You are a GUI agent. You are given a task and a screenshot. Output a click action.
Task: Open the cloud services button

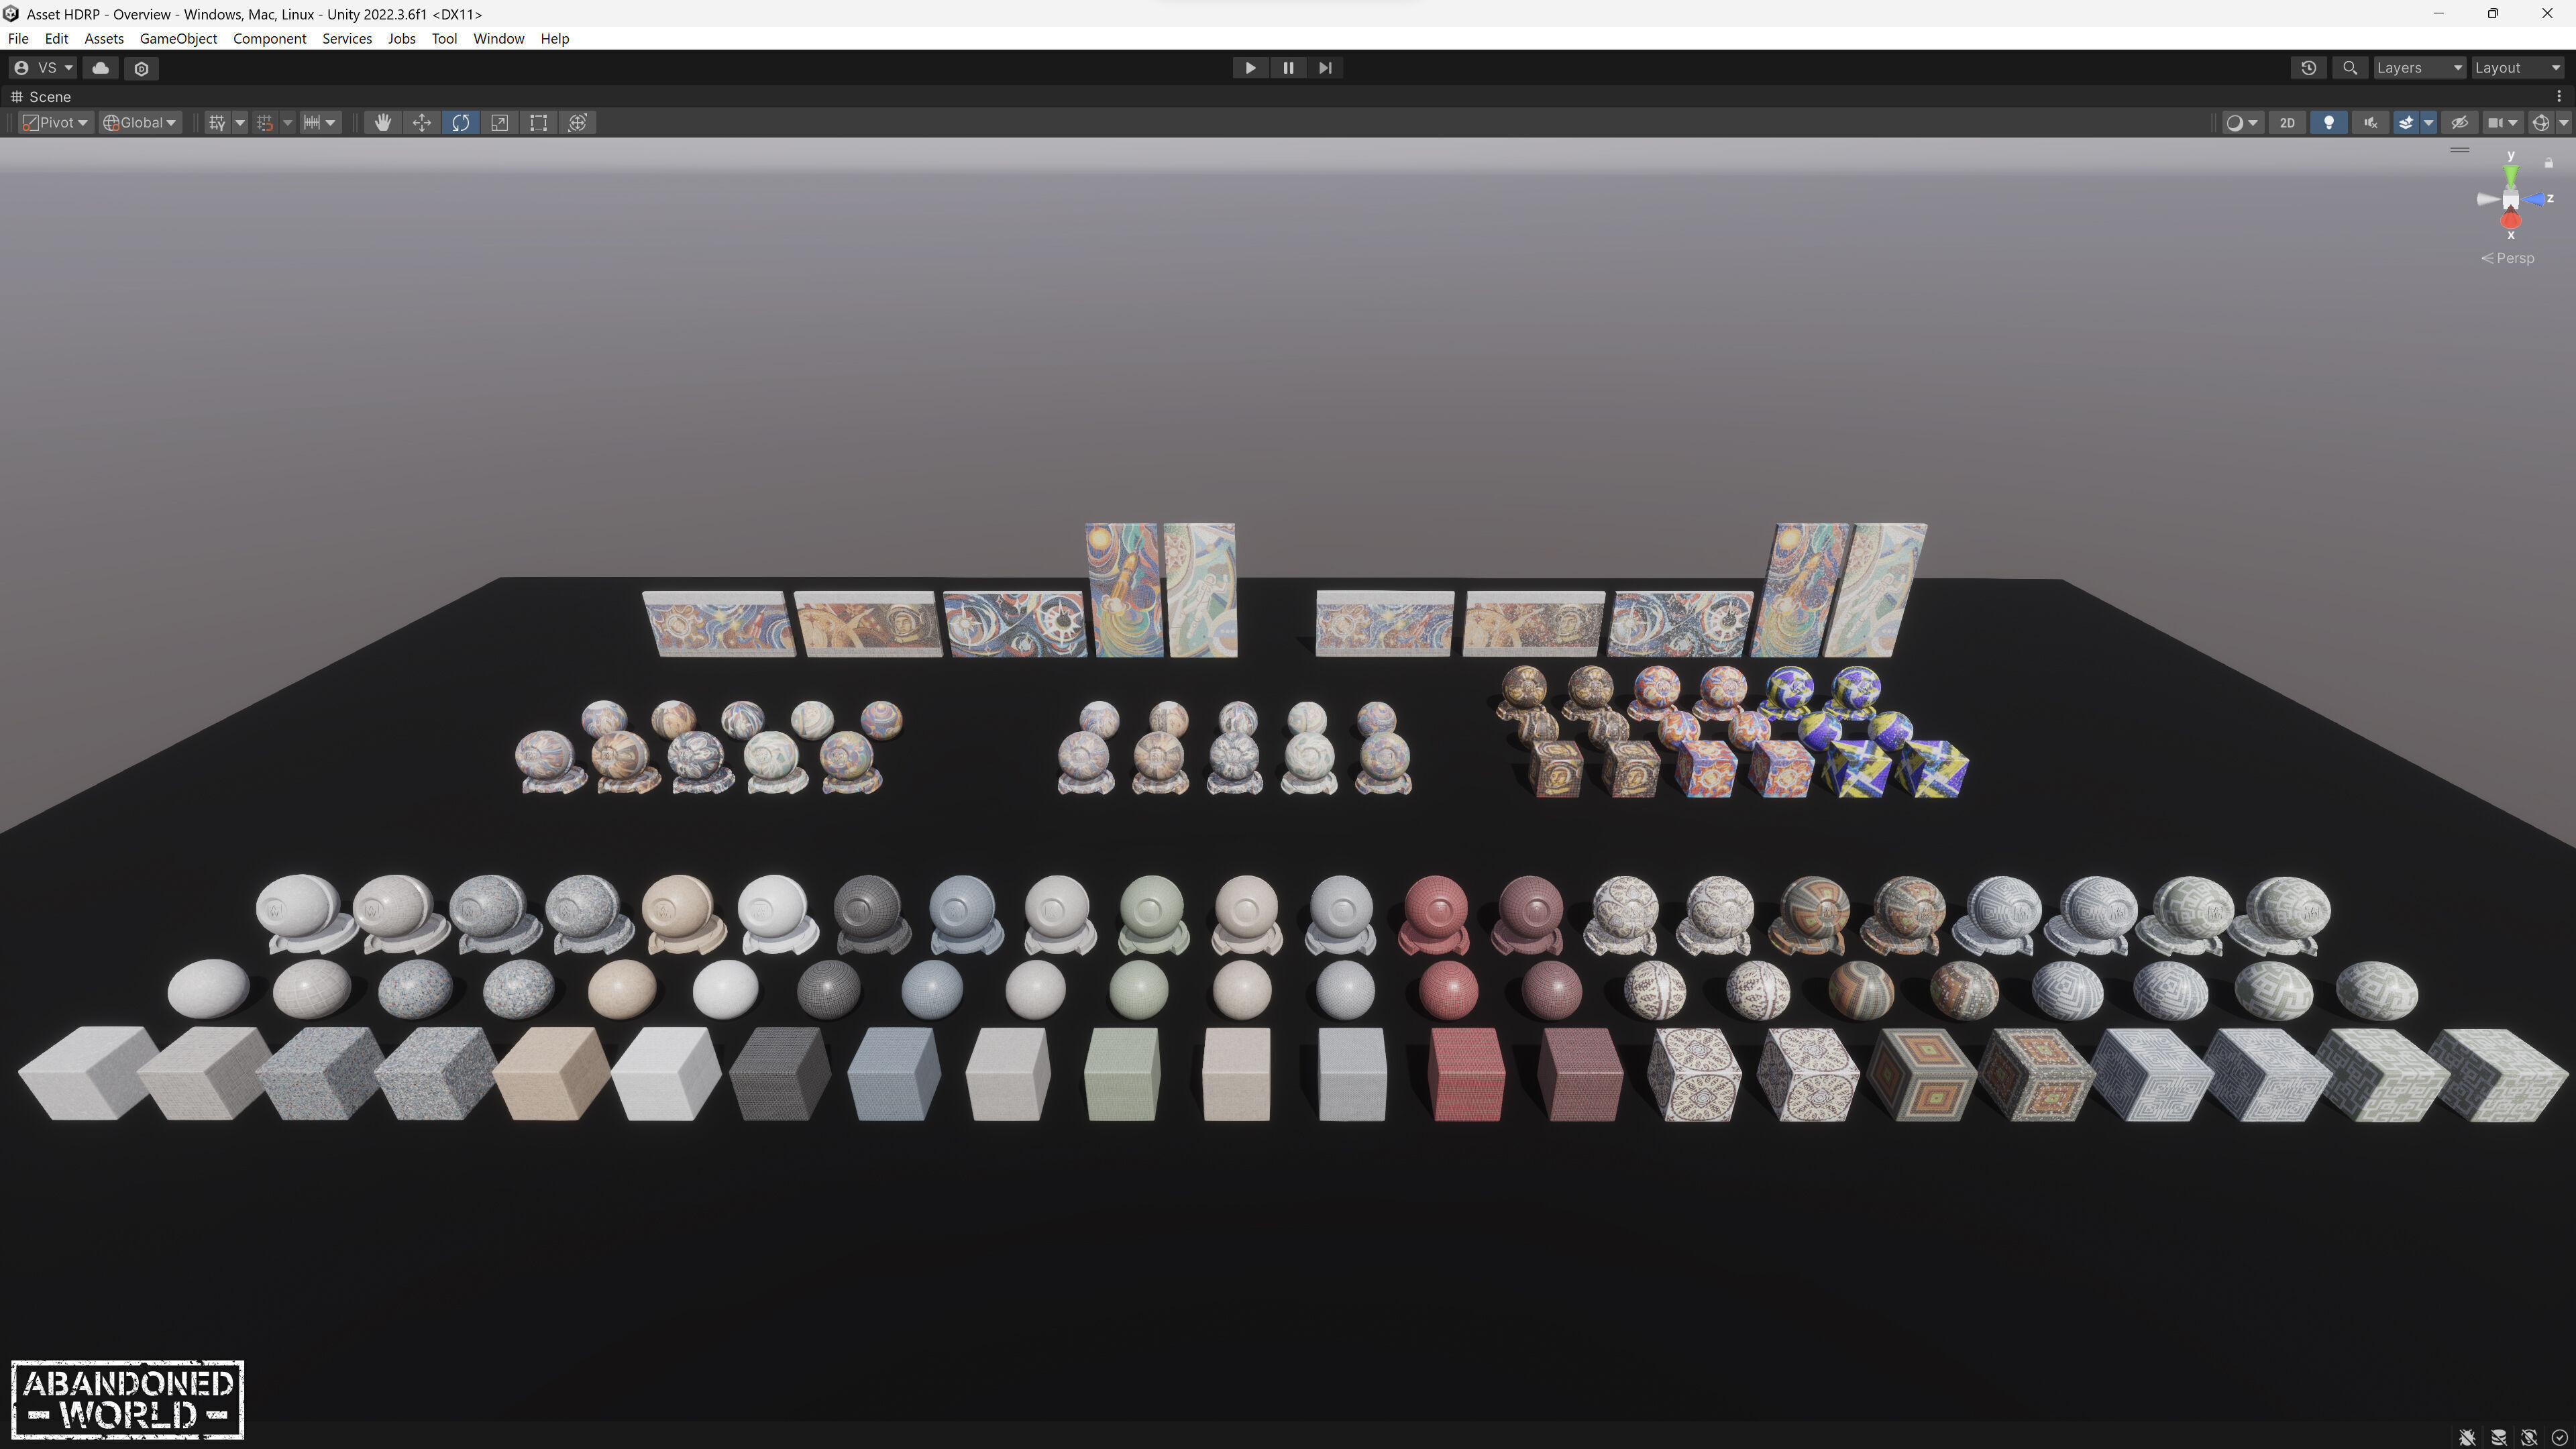click(100, 68)
